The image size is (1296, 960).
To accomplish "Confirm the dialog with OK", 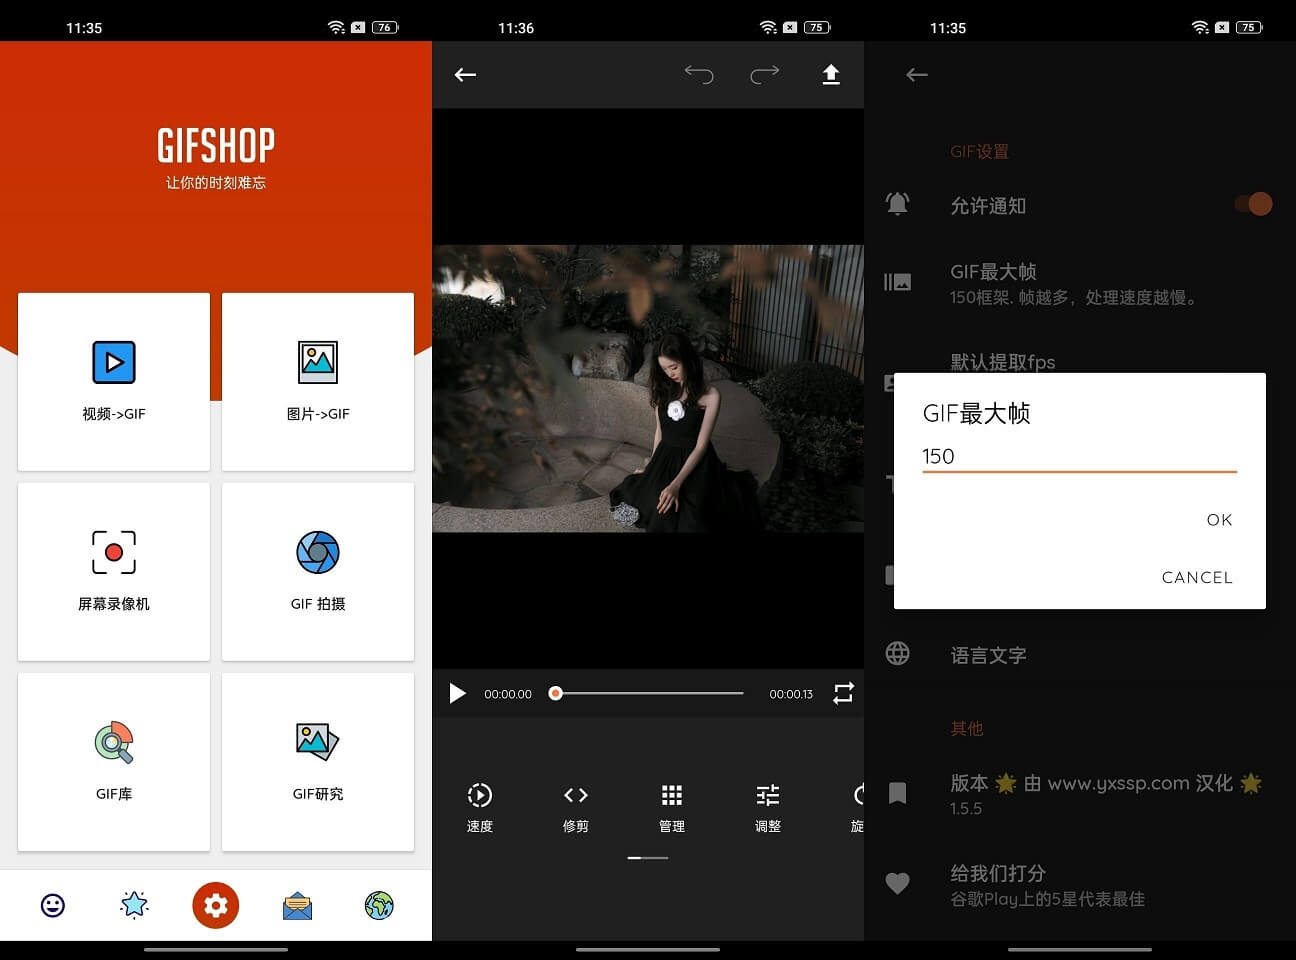I will tap(1219, 520).
